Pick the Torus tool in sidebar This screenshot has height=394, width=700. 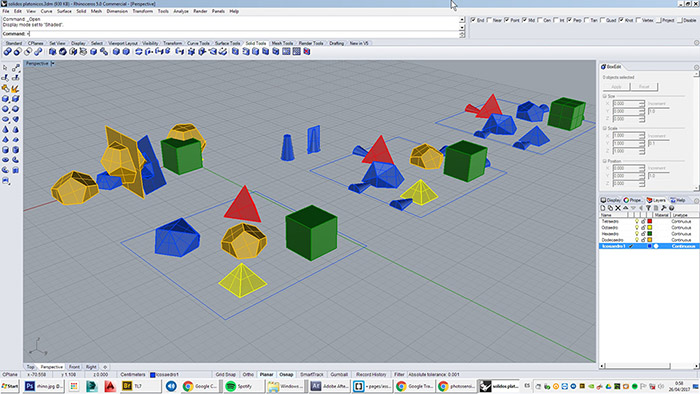5,160
